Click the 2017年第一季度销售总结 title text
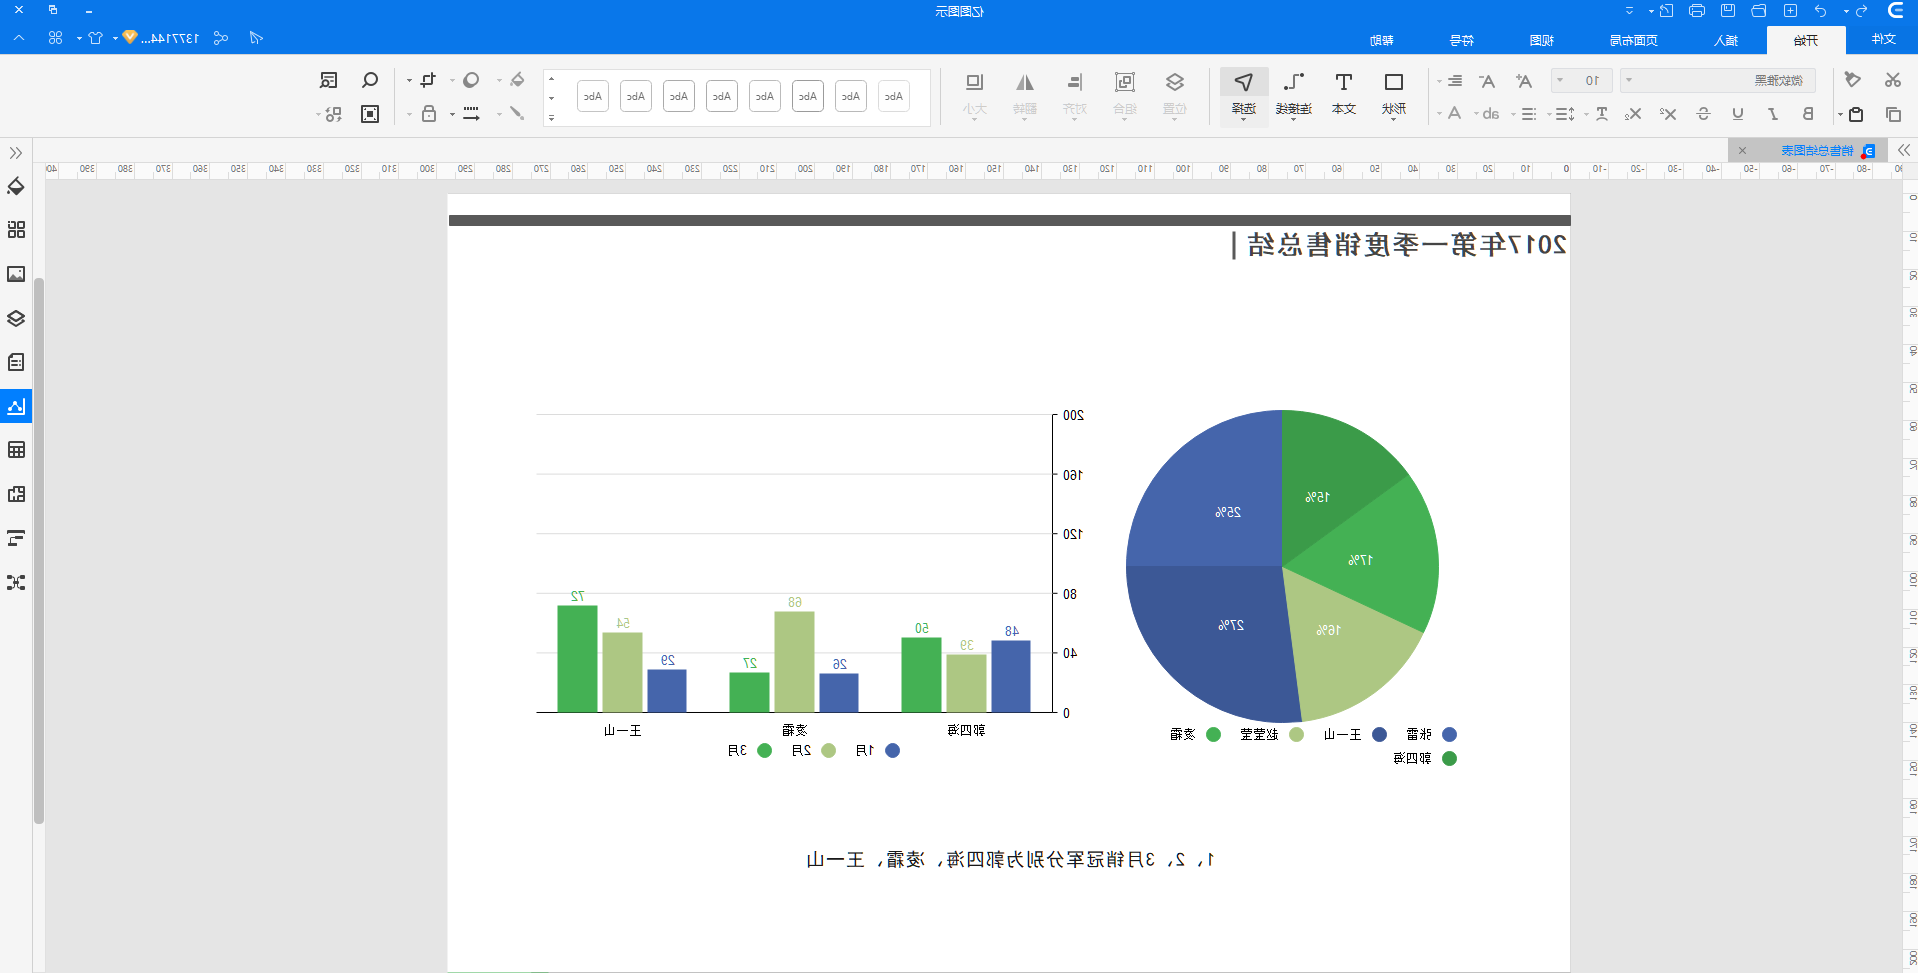Screen dimensions: 1918x973 point(1407,245)
